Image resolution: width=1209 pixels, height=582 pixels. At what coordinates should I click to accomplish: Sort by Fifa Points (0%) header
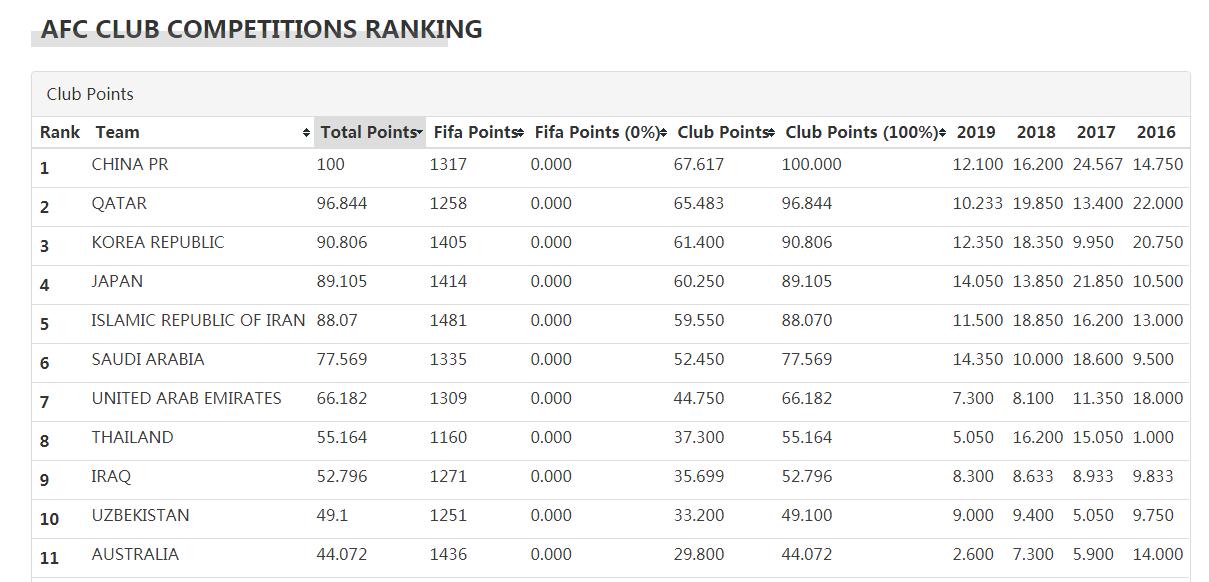[599, 132]
